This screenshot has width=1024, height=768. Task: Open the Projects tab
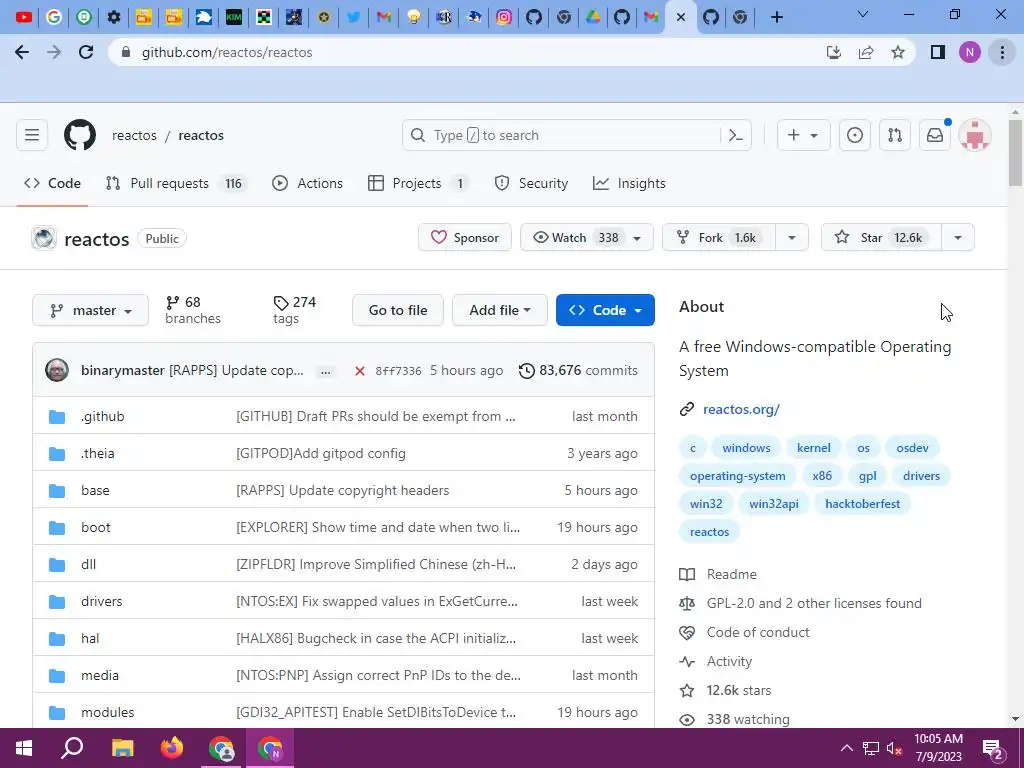coord(419,184)
